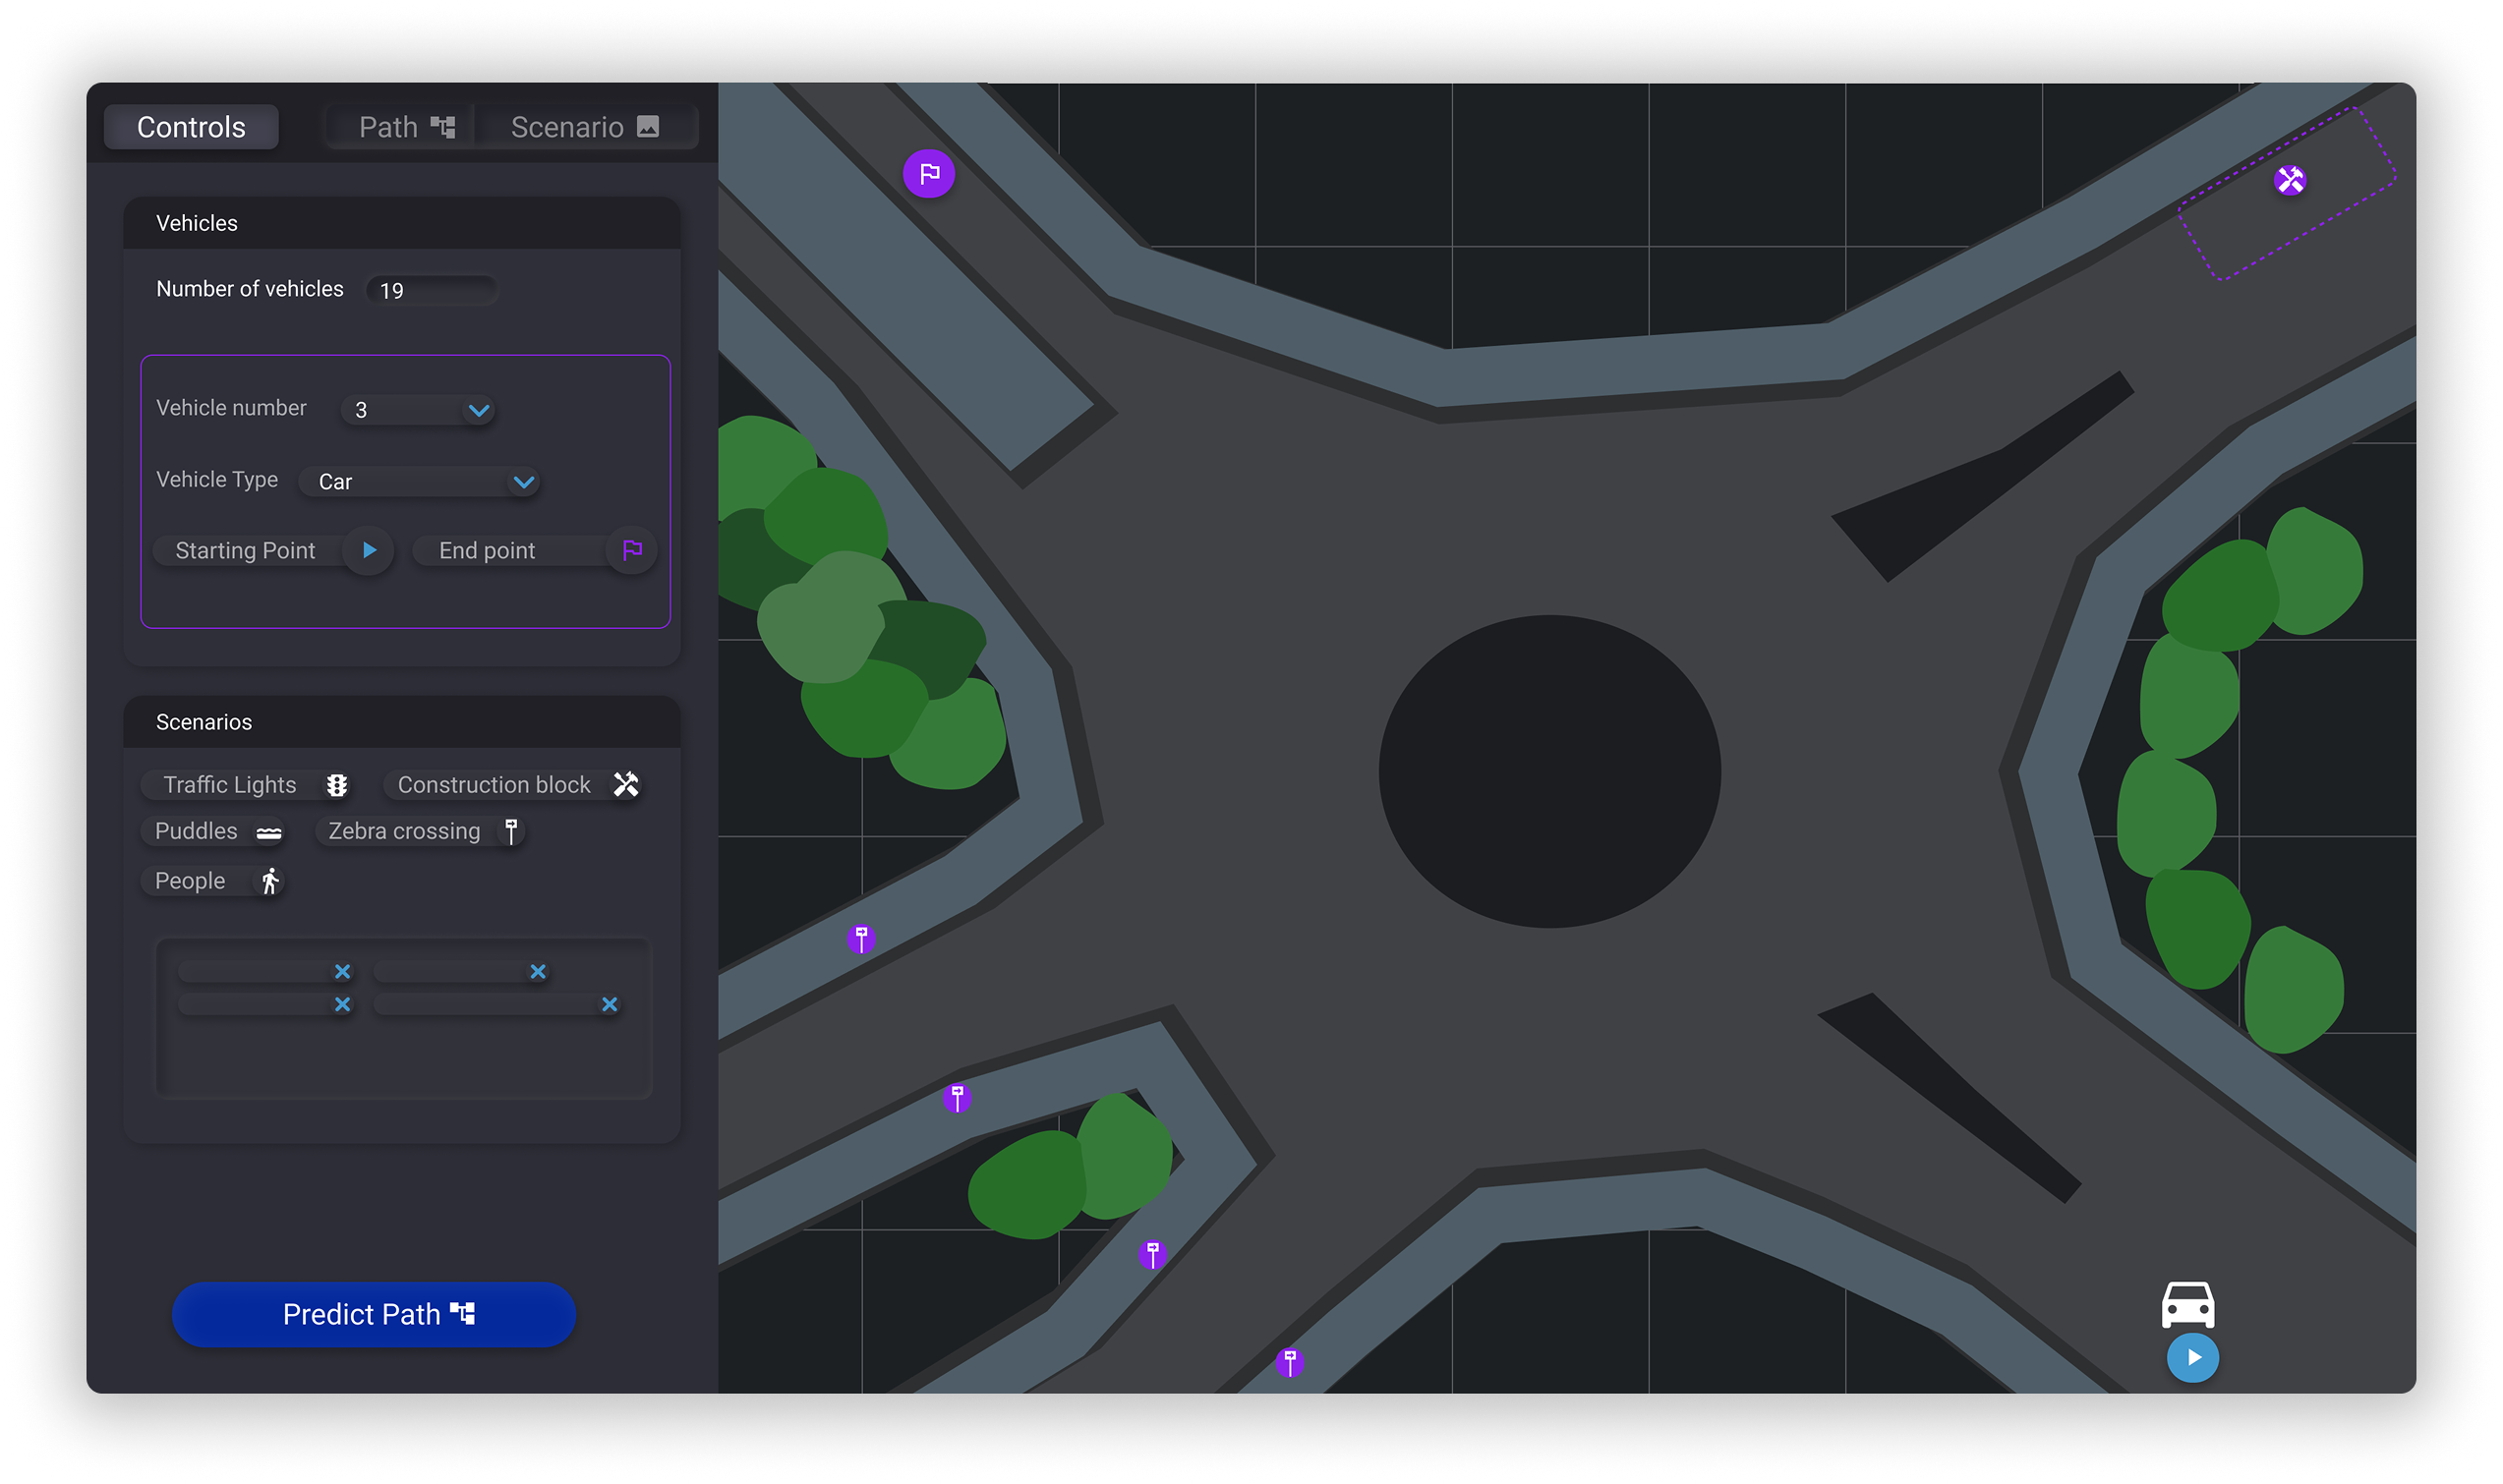The width and height of the screenshot is (2503, 1484).
Task: Select the People pedestrian icon
Action: 269,881
